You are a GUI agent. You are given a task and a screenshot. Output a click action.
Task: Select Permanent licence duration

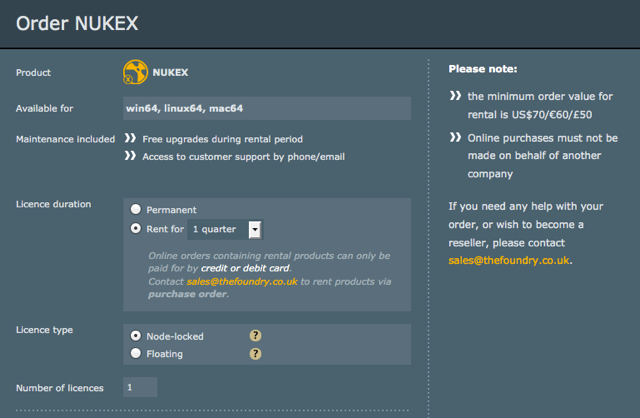[x=136, y=209]
